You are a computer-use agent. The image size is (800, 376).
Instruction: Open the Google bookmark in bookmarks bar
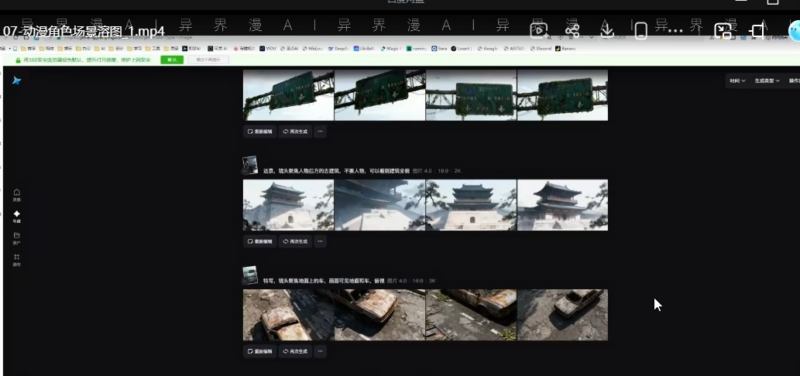point(488,48)
